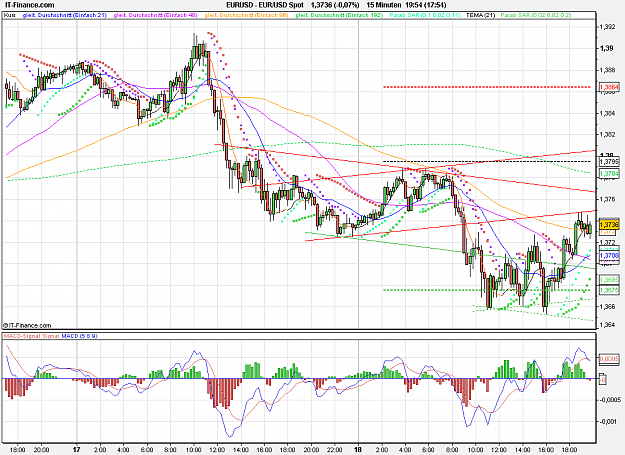Select the second Parab SAR legend at right
The height and width of the screenshot is (455, 625).
536,15
